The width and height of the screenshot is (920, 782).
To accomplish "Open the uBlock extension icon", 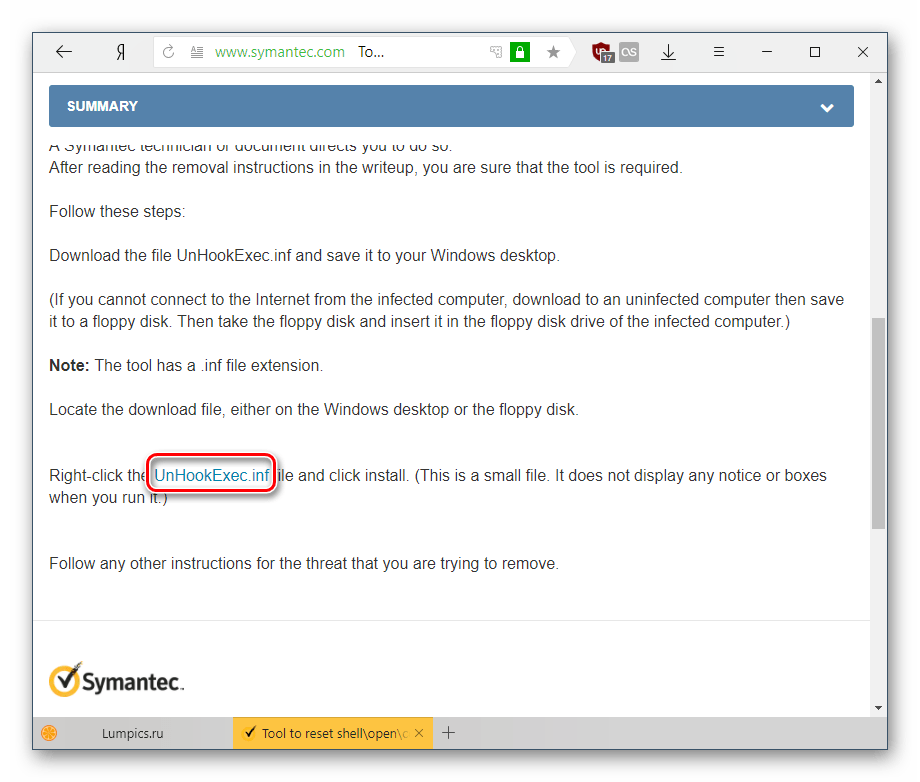I will tap(602, 53).
